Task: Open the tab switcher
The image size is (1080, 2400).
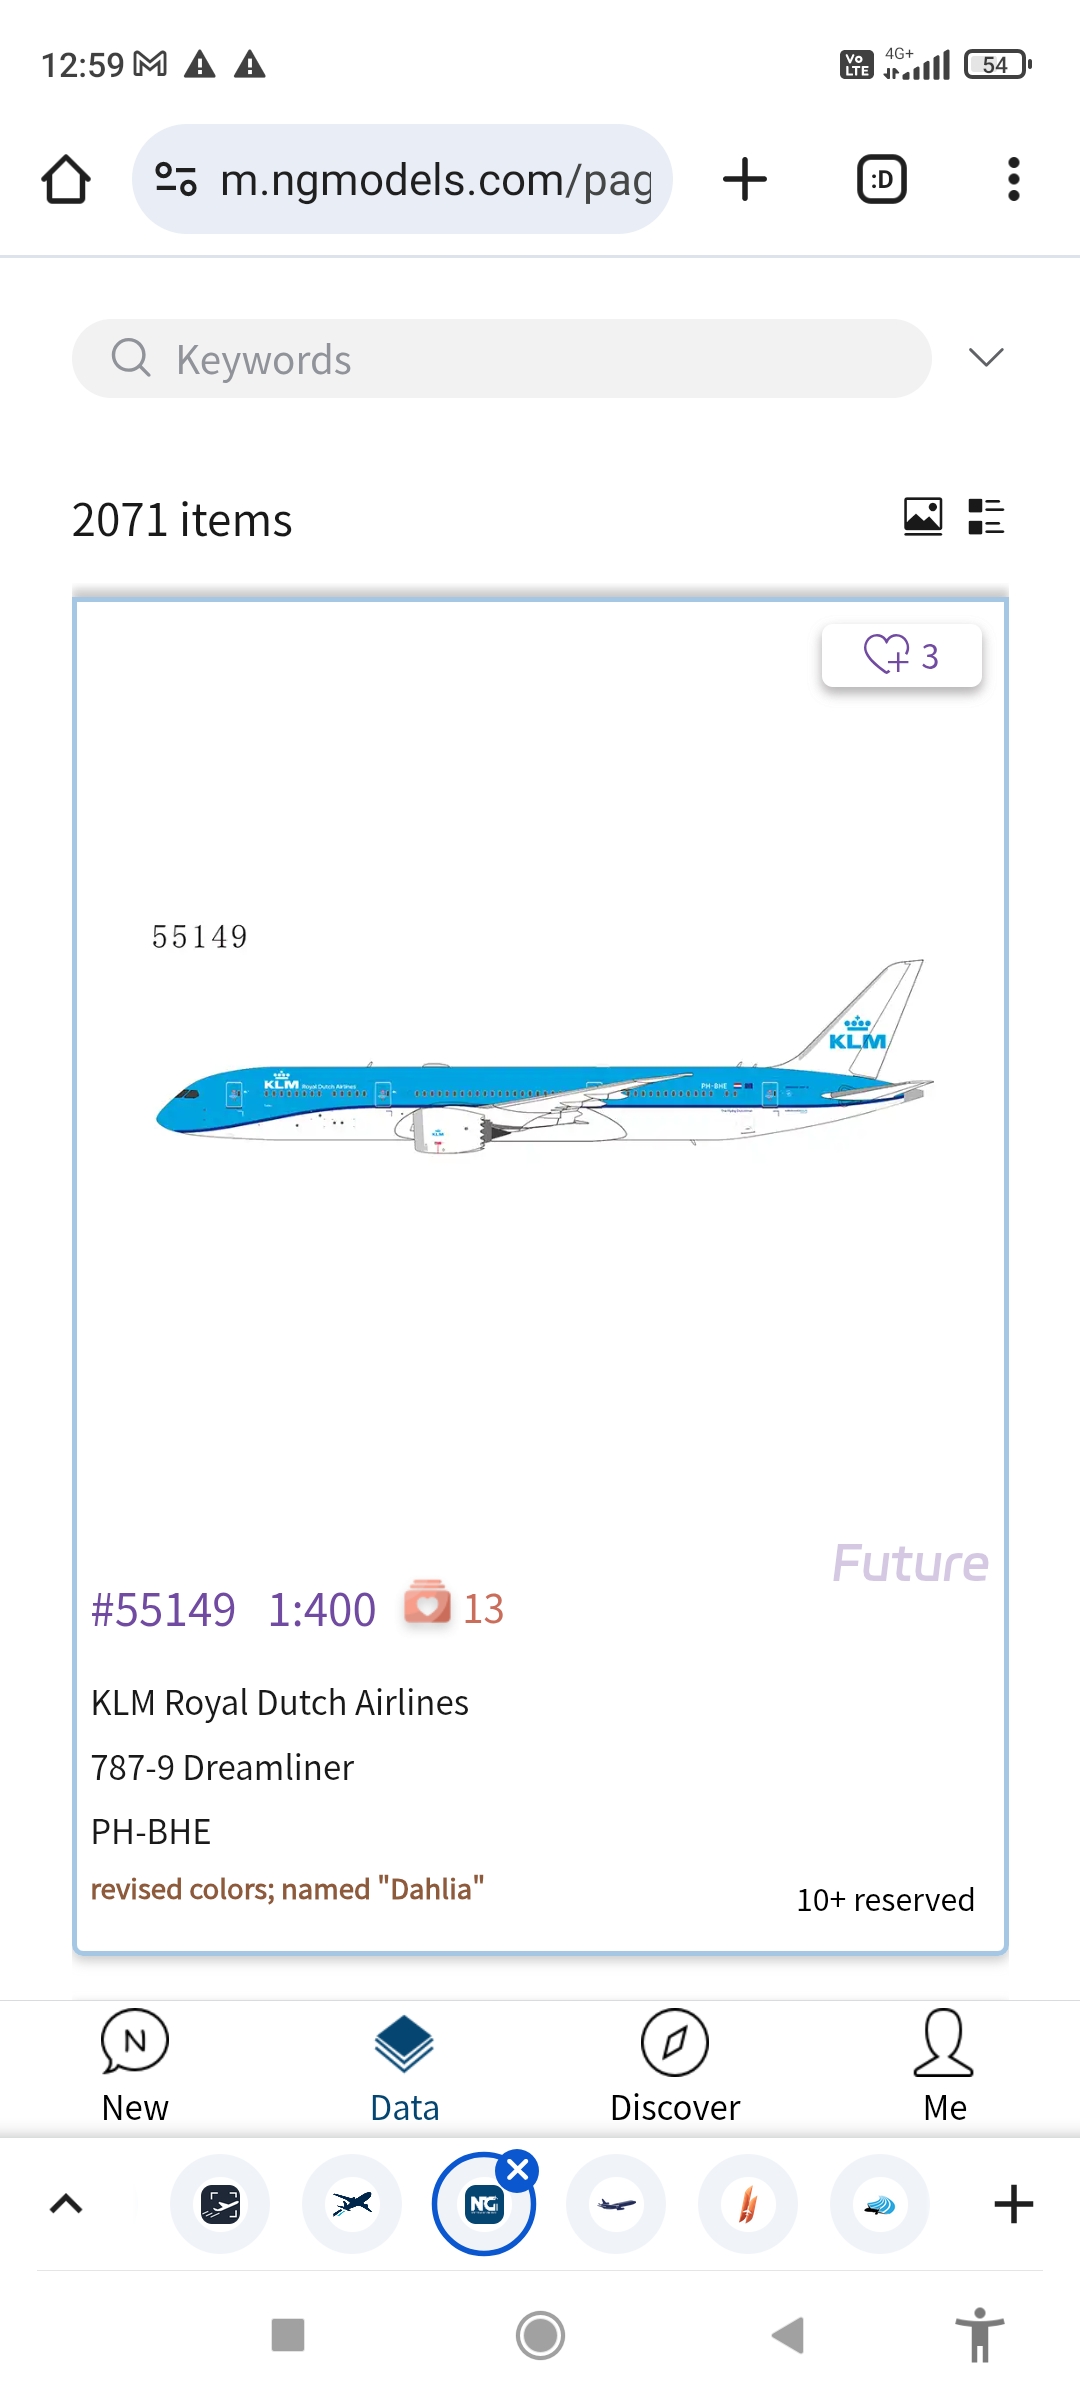Action: (881, 180)
